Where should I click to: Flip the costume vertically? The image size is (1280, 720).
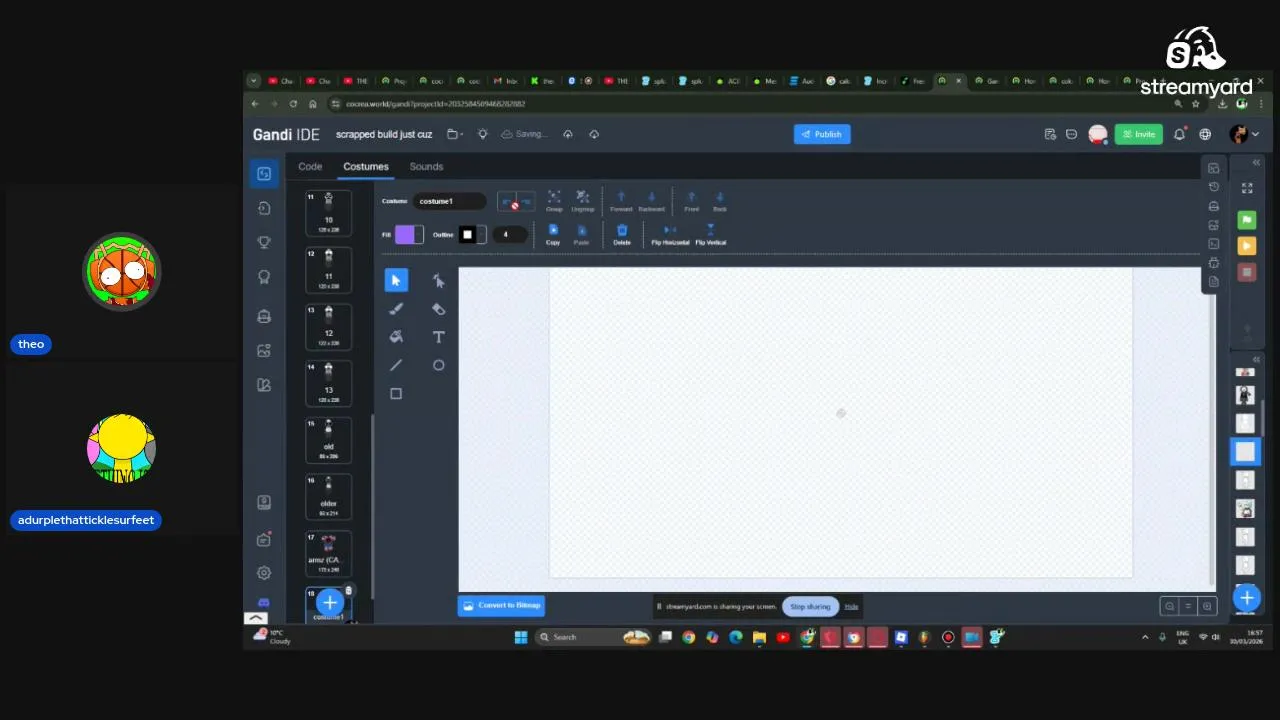pos(710,234)
